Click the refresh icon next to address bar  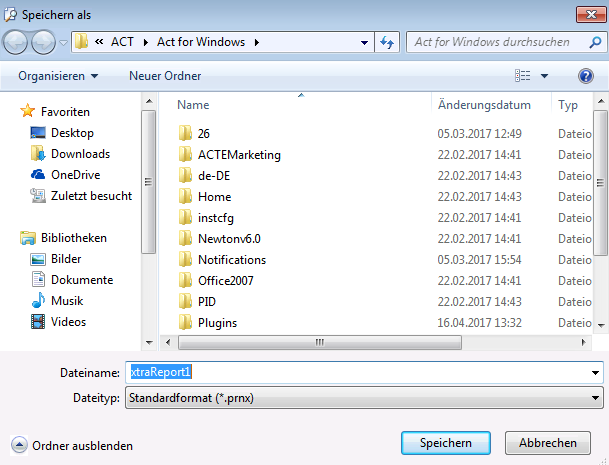click(x=387, y=42)
